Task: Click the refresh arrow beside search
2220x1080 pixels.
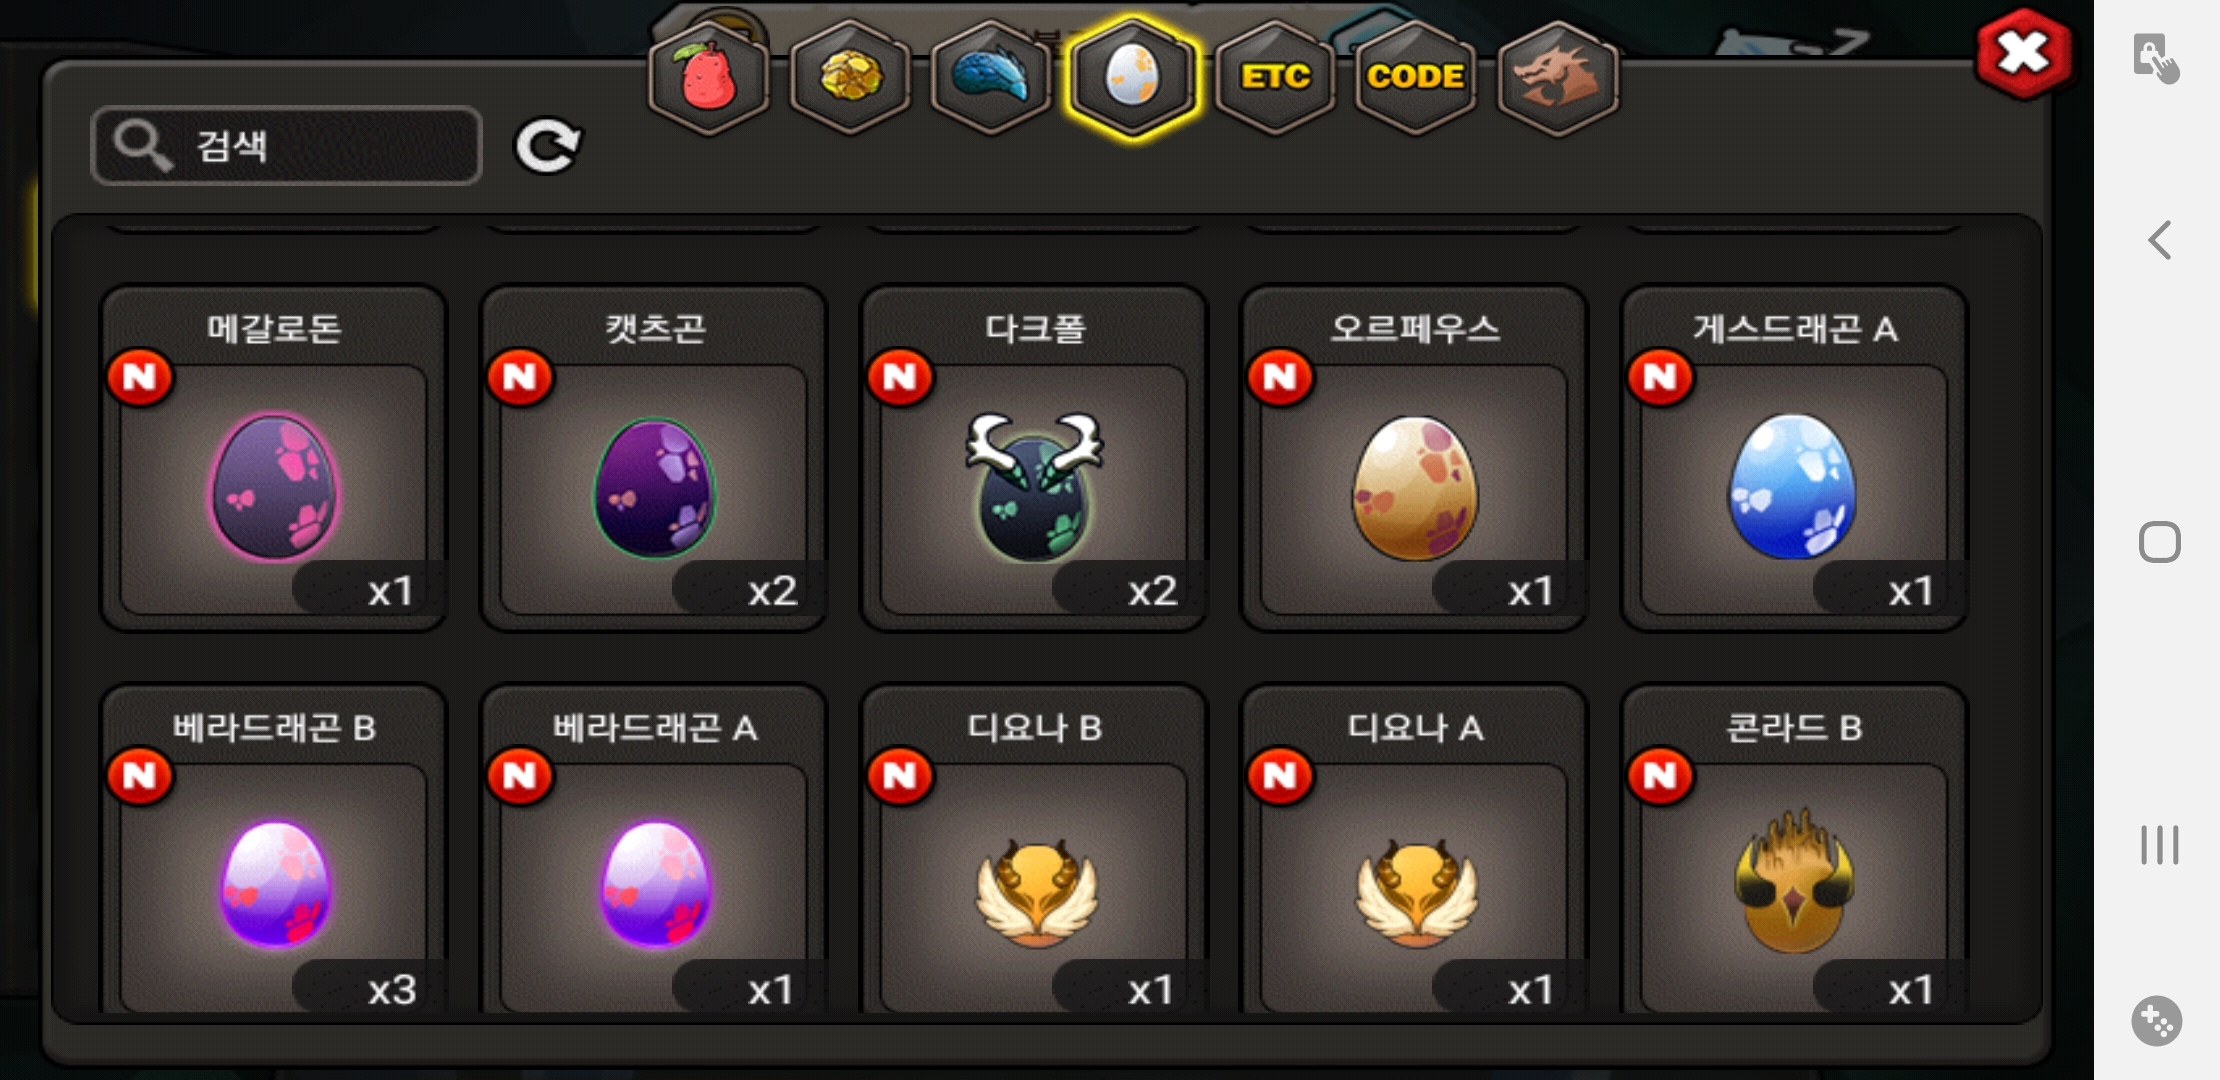Action: [x=547, y=147]
